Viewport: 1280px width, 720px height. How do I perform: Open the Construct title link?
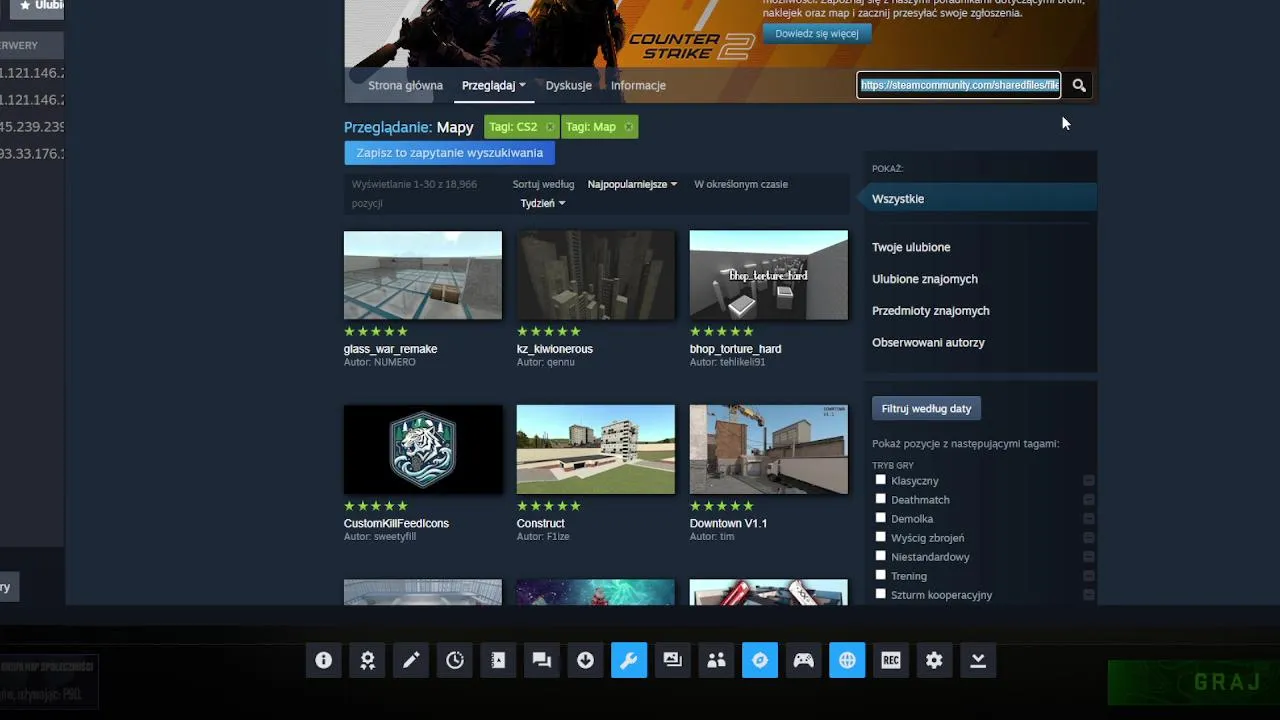(x=541, y=523)
